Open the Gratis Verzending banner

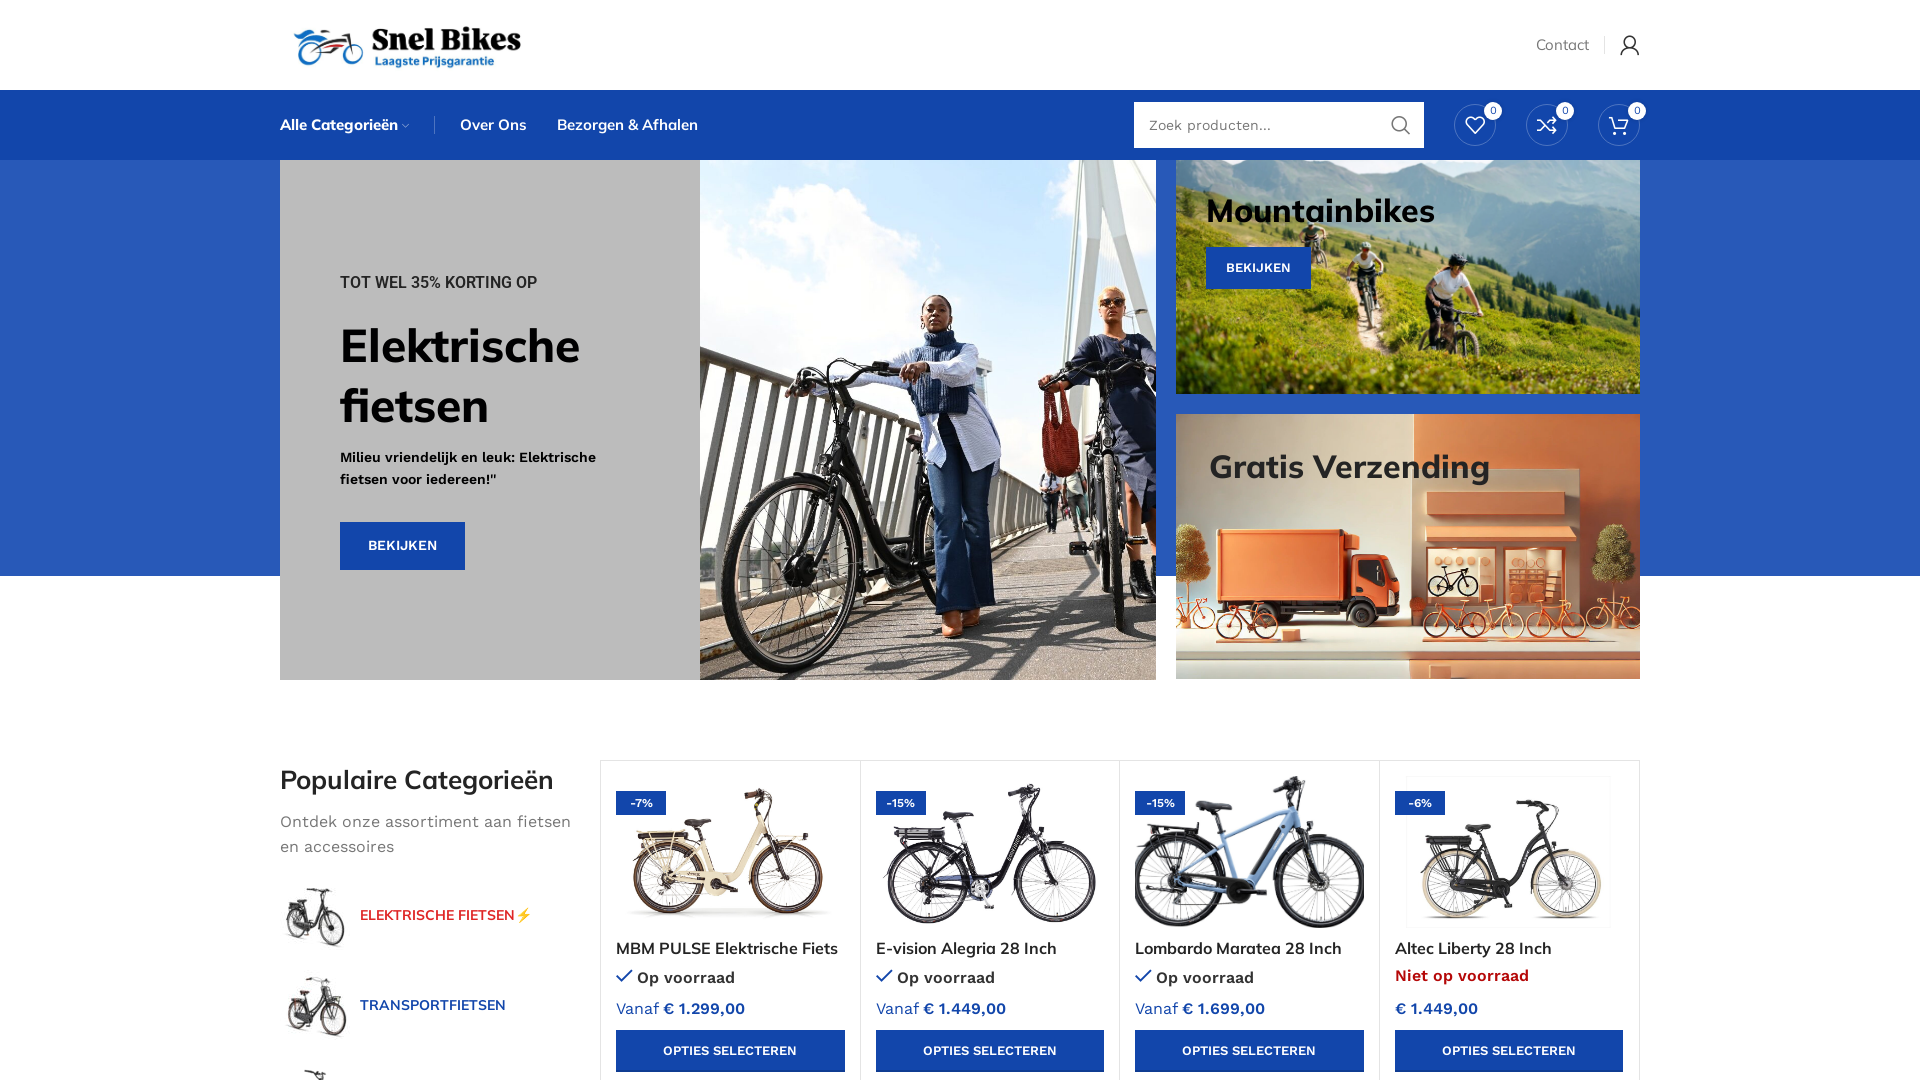tap(1408, 546)
